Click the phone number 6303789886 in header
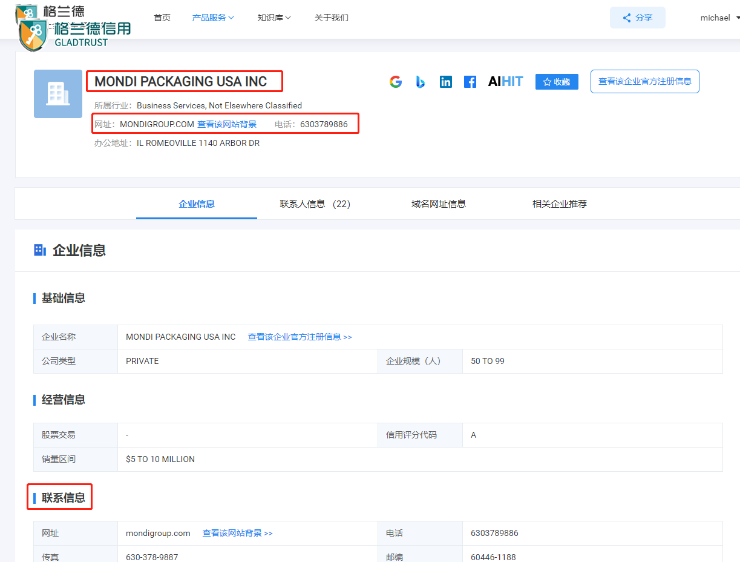 [x=324, y=124]
